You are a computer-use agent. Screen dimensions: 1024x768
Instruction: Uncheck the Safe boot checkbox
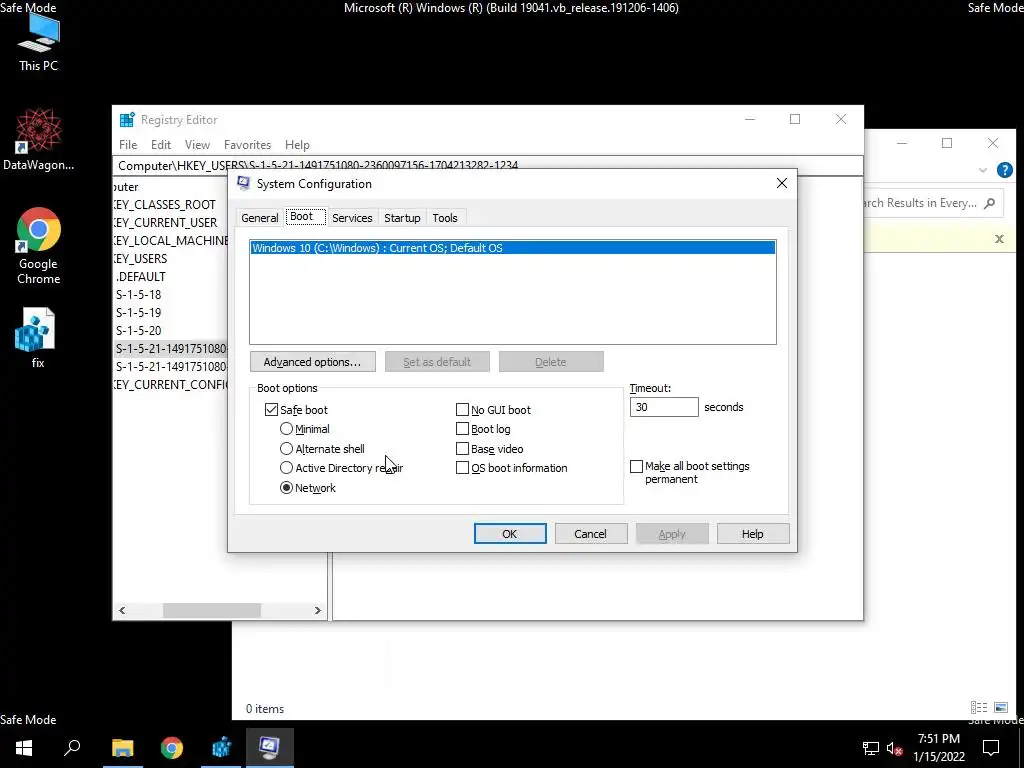[x=271, y=409]
